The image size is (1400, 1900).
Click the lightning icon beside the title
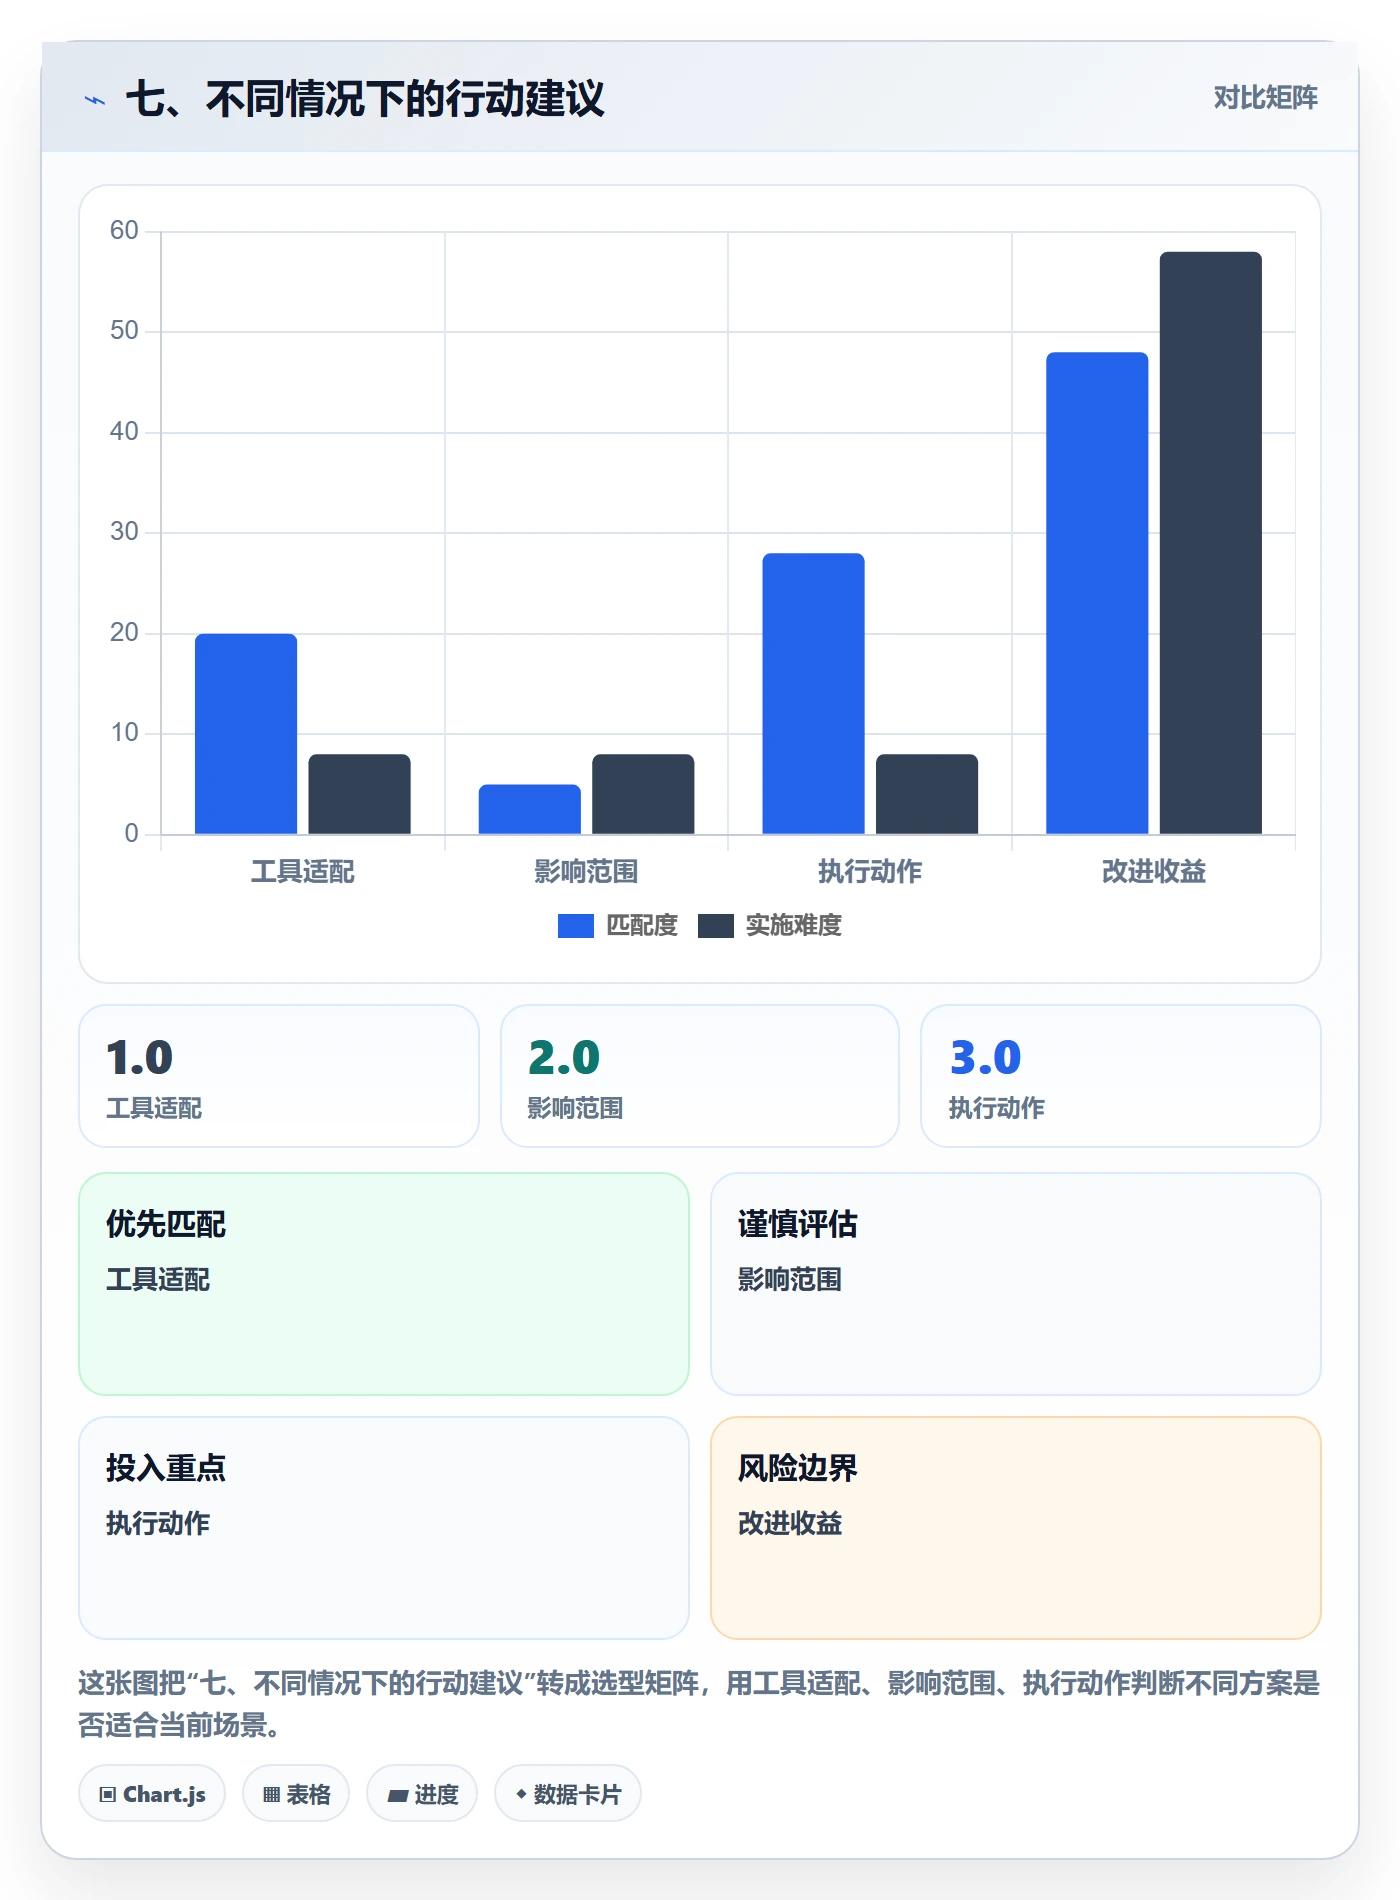[95, 100]
